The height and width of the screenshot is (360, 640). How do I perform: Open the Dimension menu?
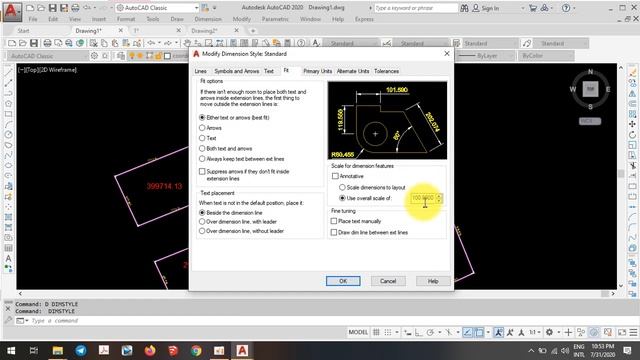point(208,19)
